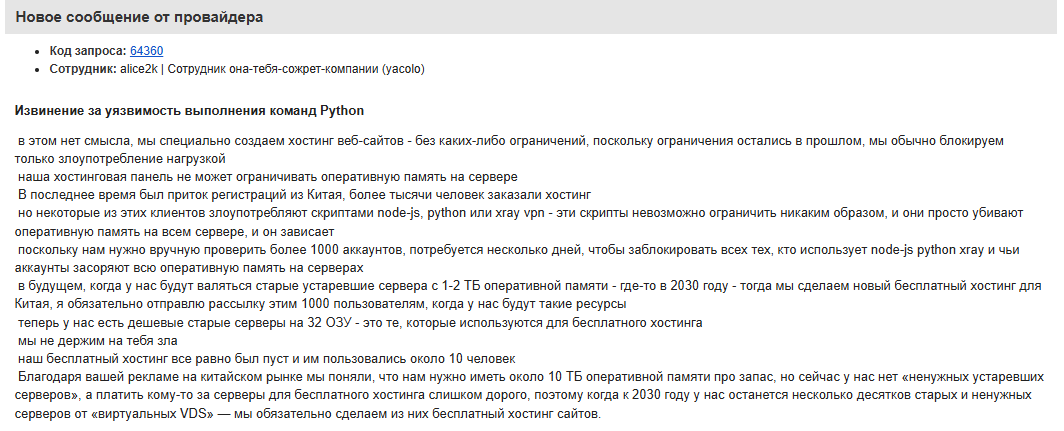The image size is (1064, 431).
Task: Click the "Код запроса:" label
Action: pyautogui.click(x=87, y=51)
